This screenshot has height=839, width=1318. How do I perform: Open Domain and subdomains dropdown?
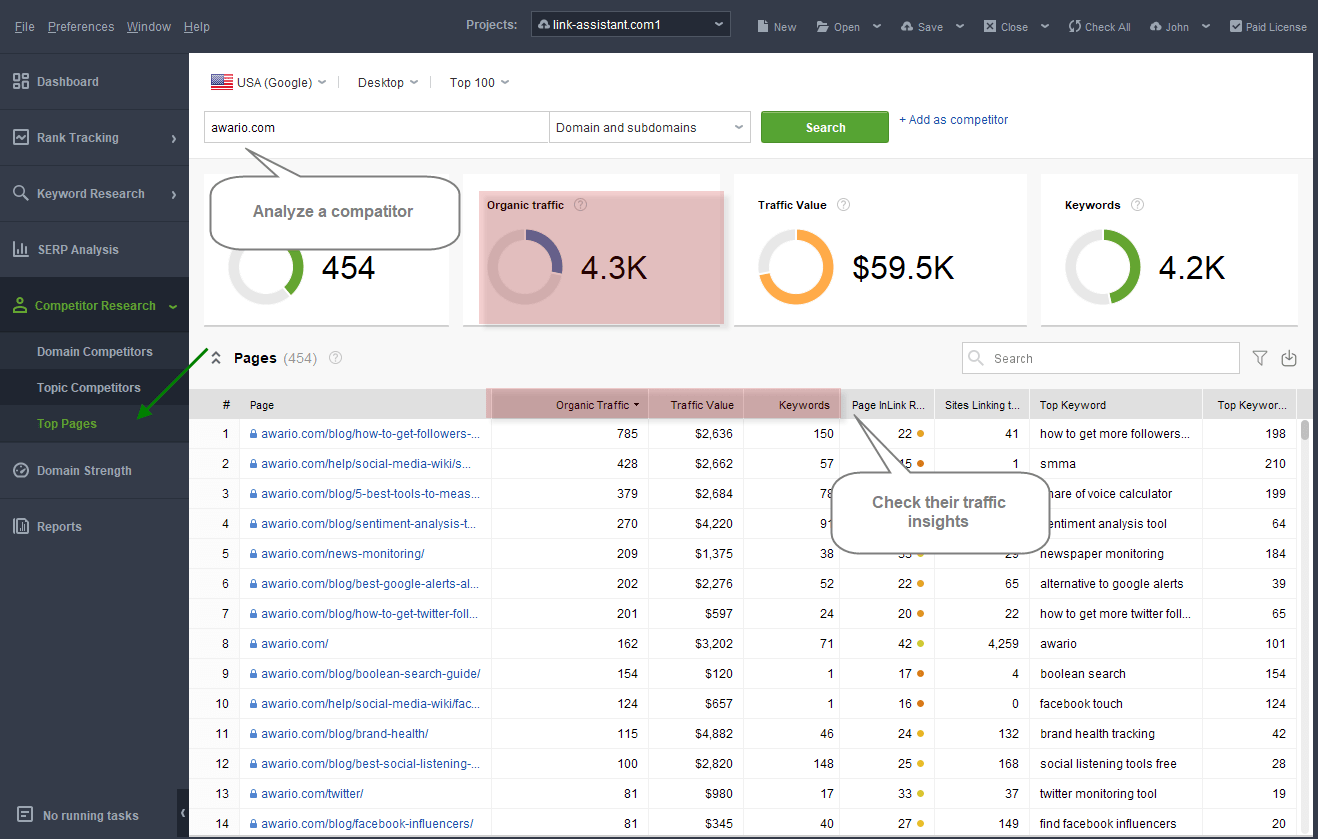(650, 127)
